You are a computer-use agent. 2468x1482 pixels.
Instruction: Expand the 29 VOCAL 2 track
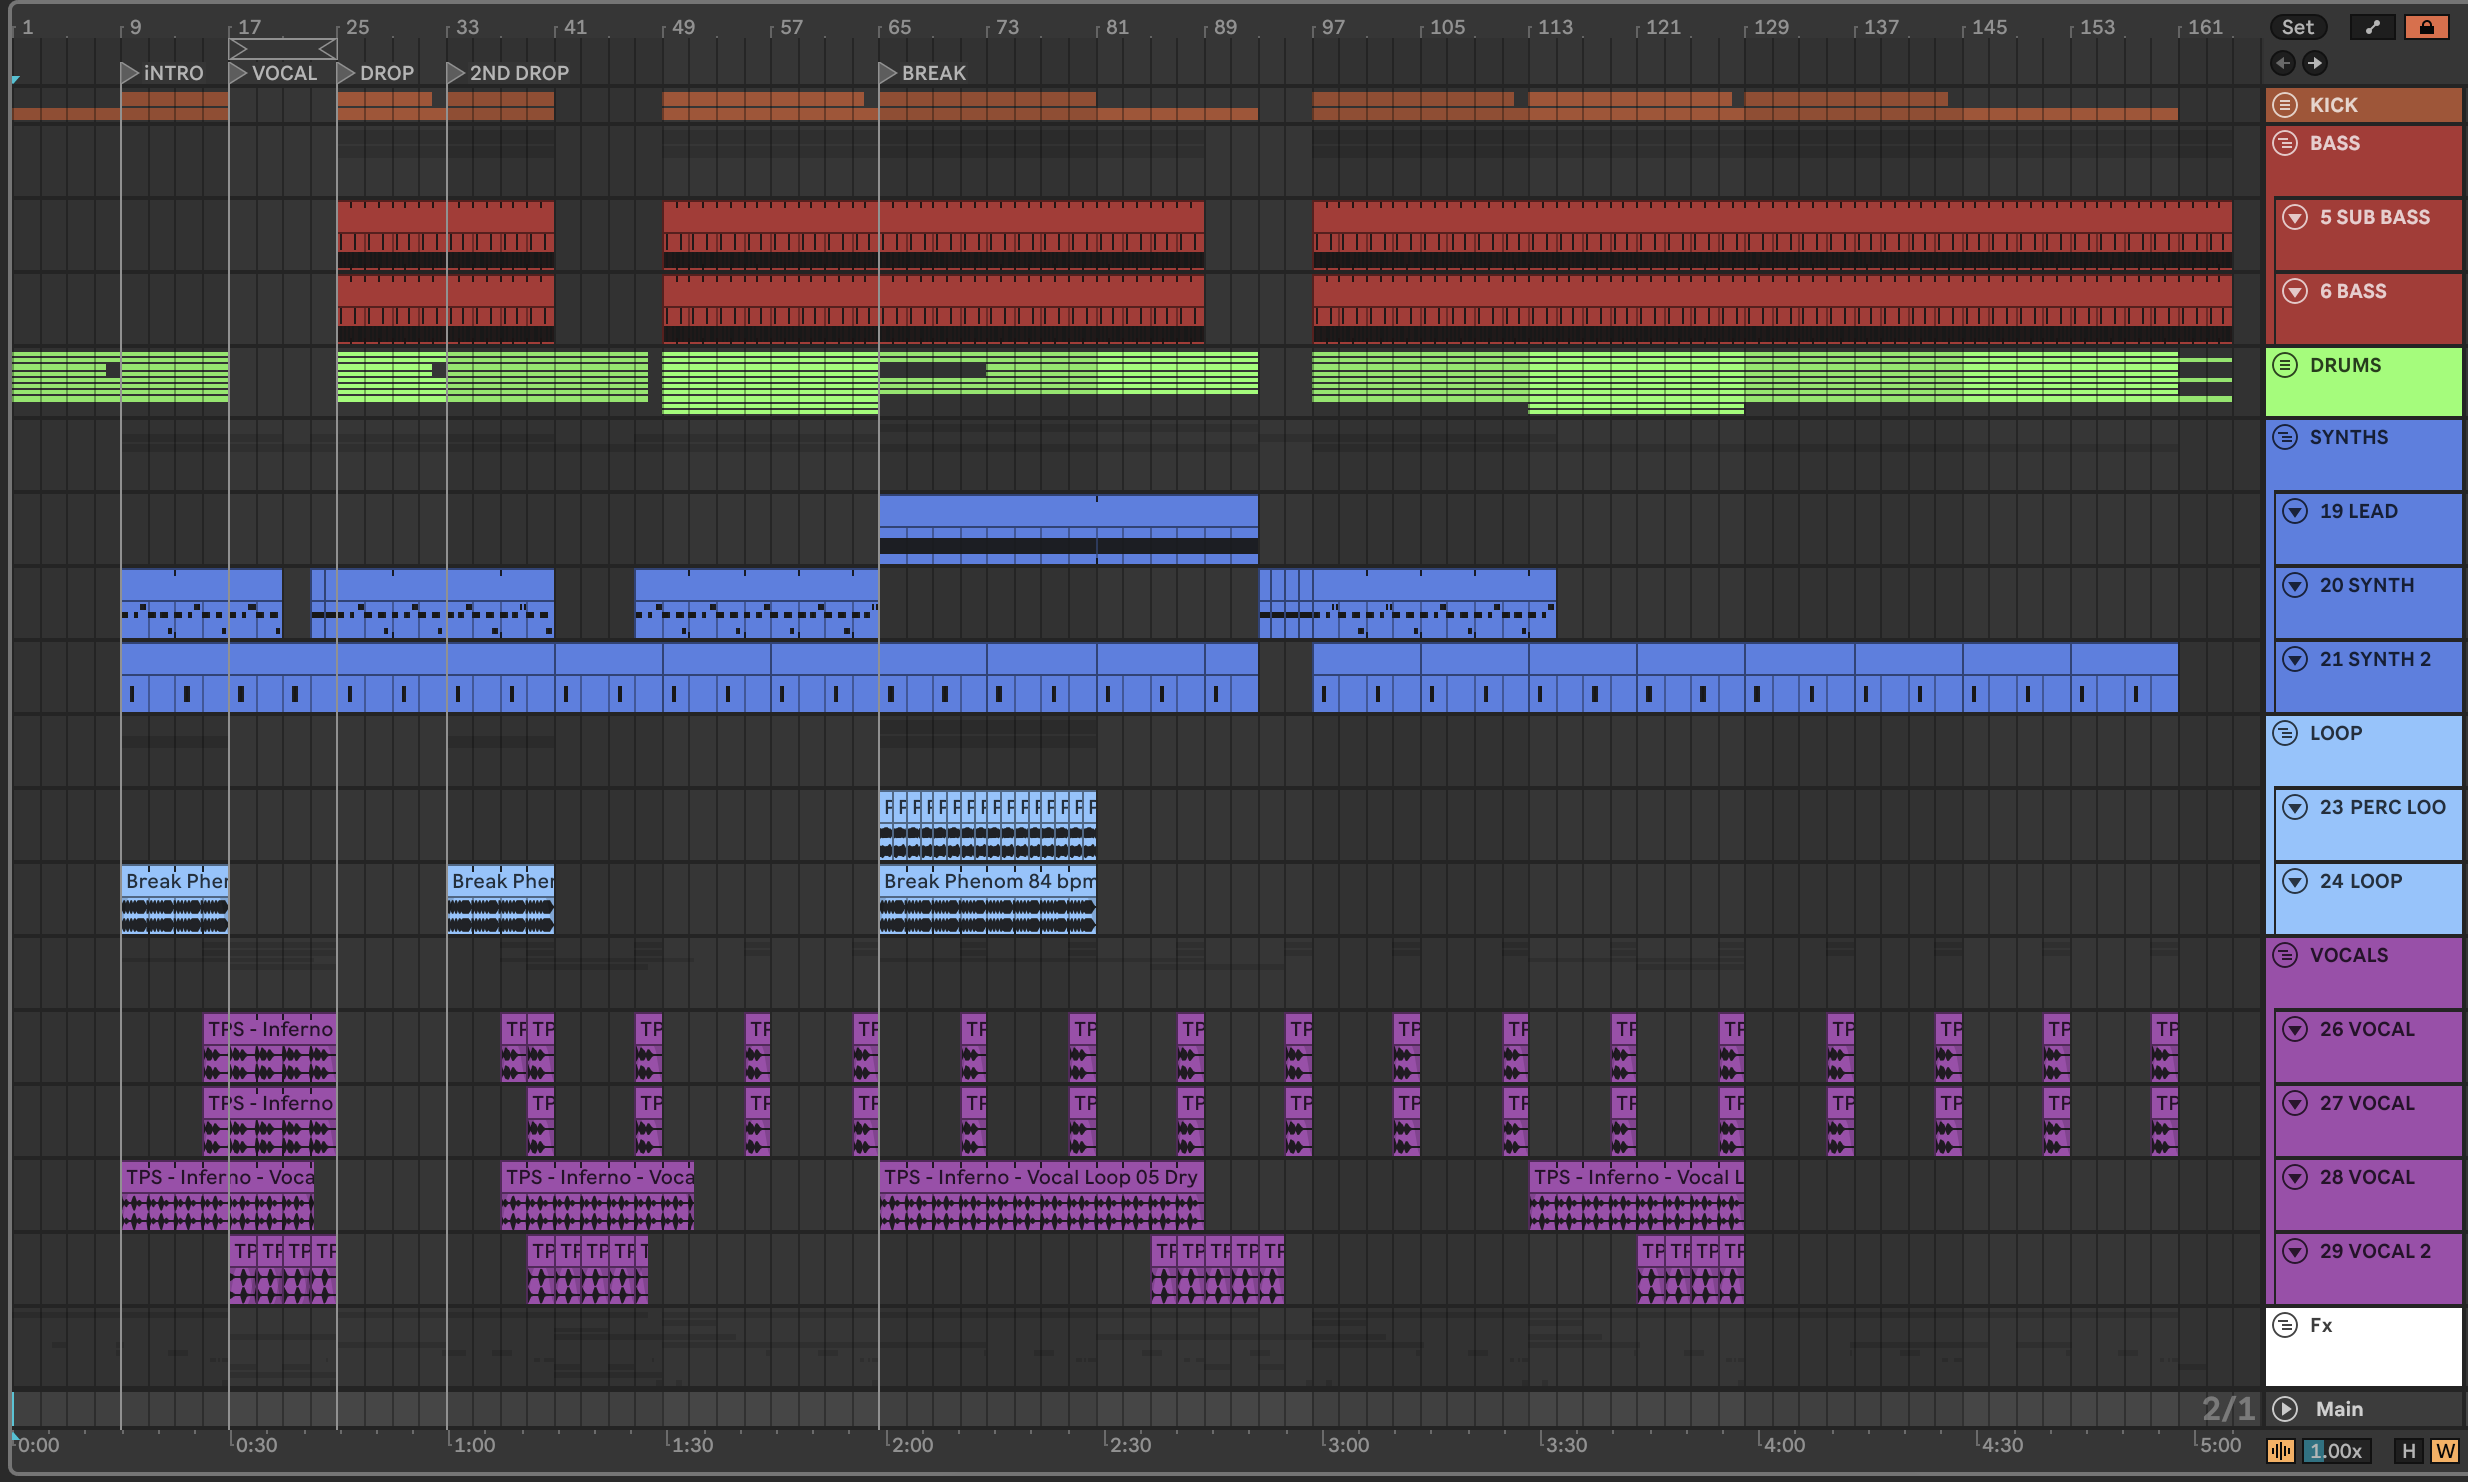2295,1251
